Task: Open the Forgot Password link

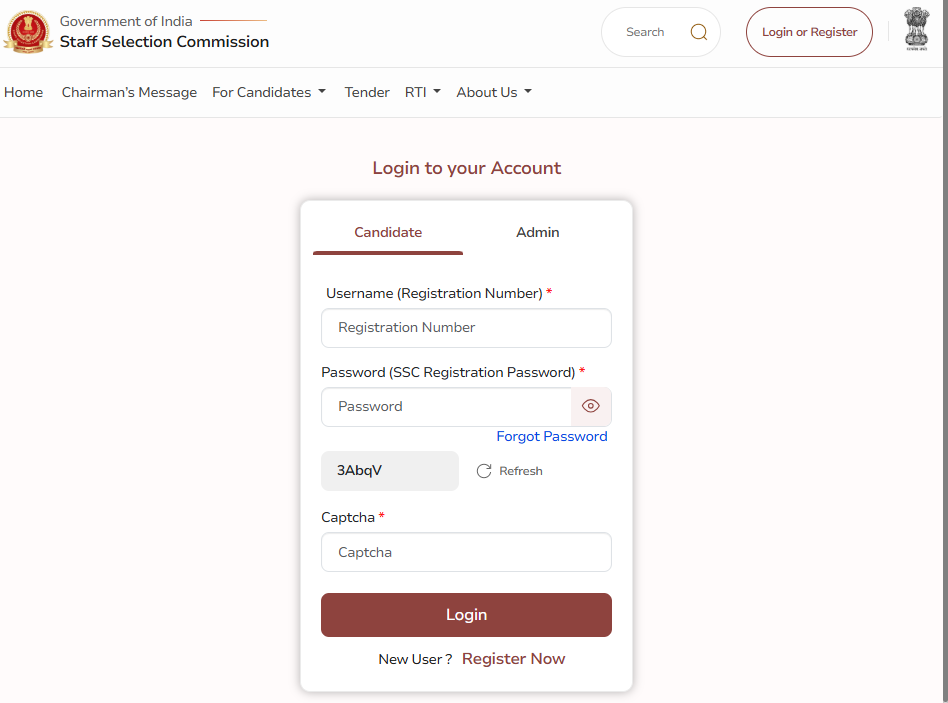Action: point(551,436)
